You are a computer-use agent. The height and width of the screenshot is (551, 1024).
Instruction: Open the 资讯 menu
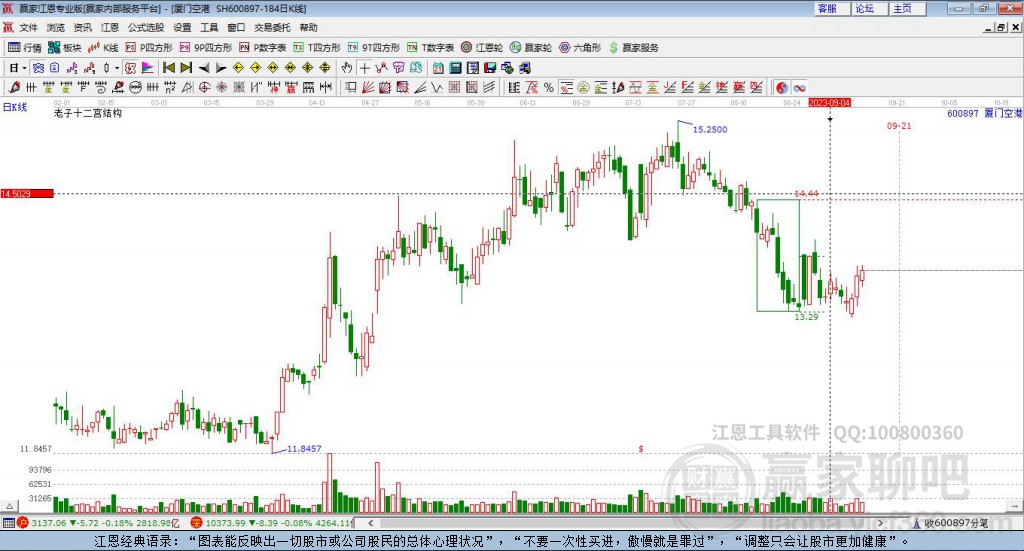(x=82, y=27)
